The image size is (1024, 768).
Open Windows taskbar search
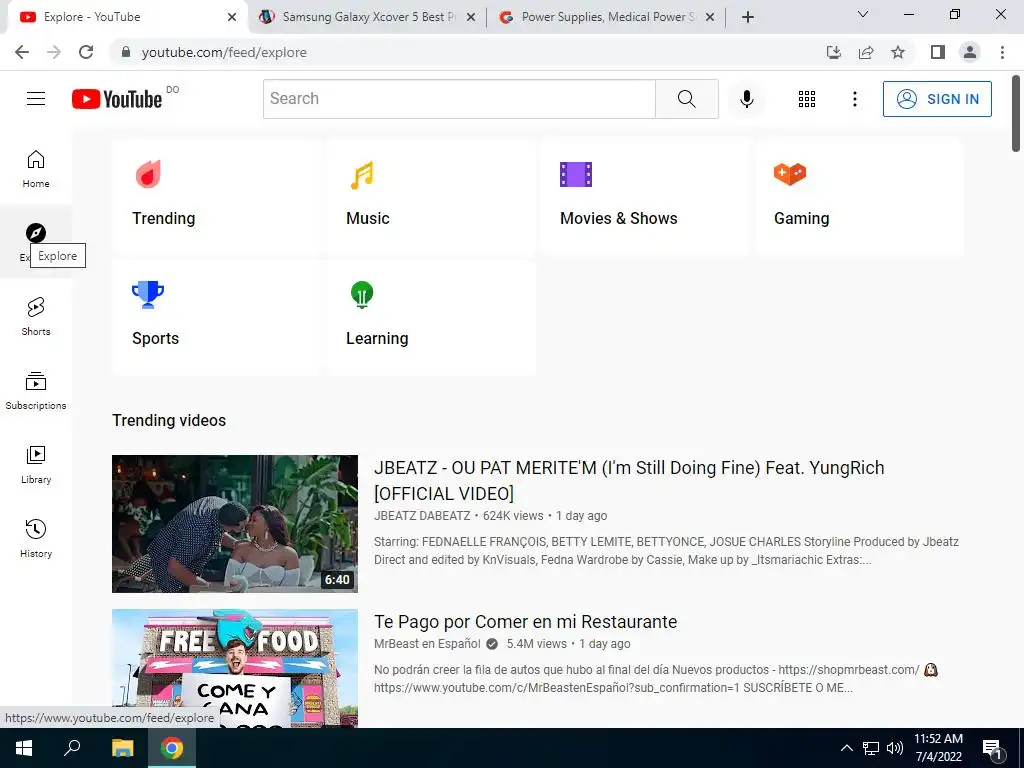coord(72,748)
